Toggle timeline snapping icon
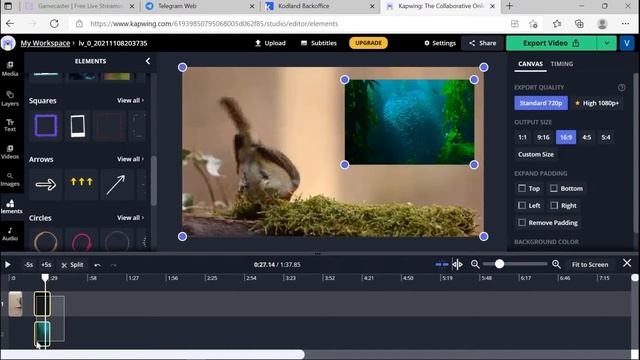640x360 pixels. click(x=442, y=264)
